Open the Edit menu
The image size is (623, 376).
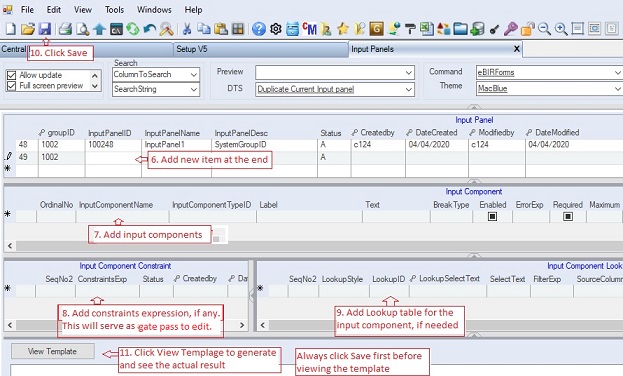pos(54,10)
